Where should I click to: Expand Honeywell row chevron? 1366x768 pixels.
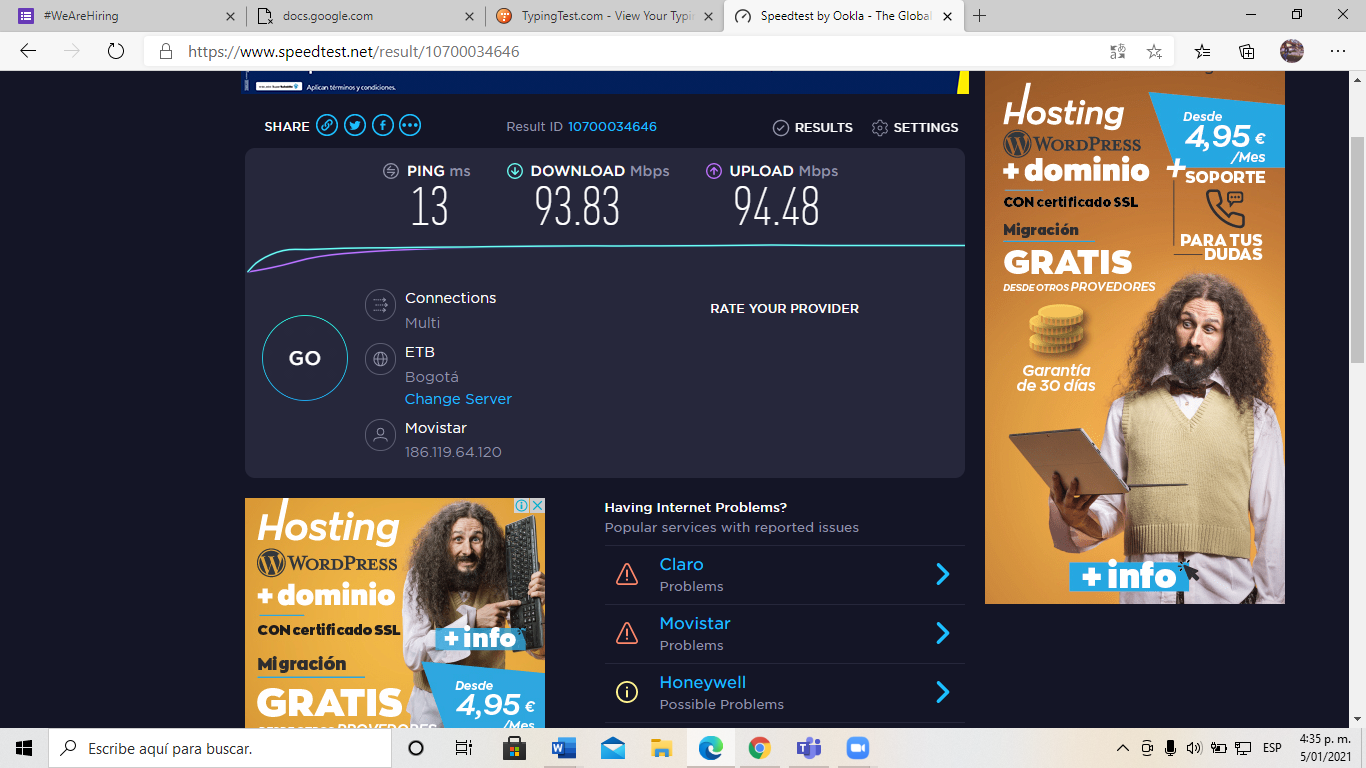point(942,692)
